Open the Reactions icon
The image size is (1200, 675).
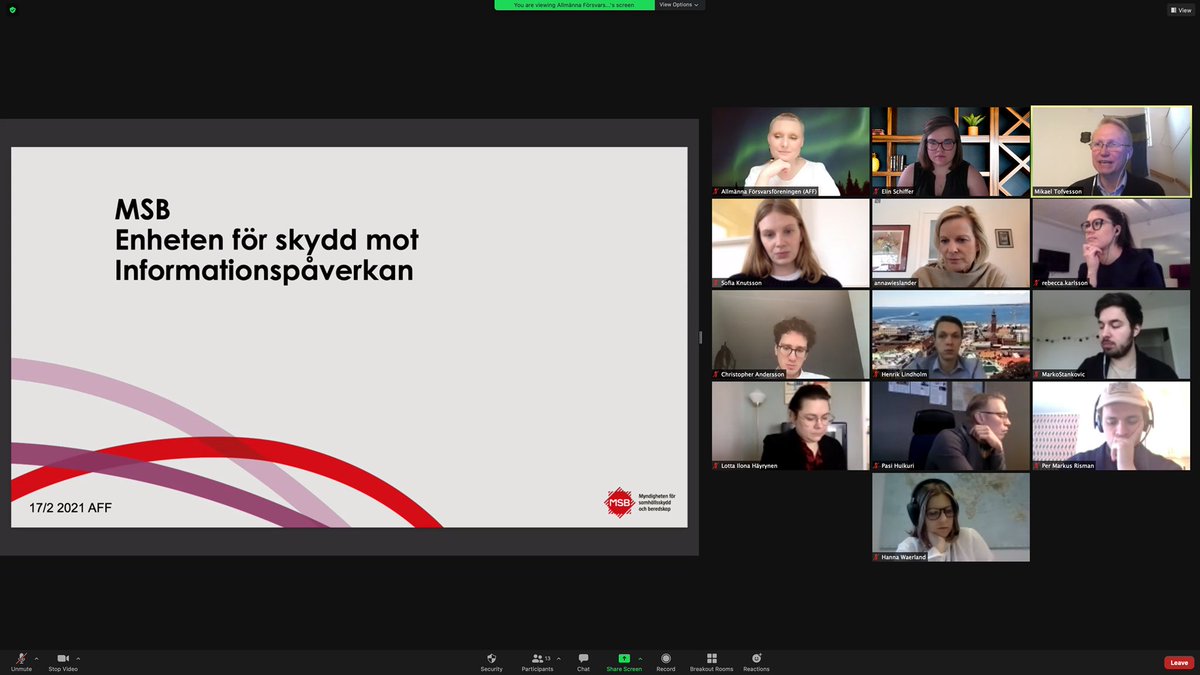[x=756, y=658]
